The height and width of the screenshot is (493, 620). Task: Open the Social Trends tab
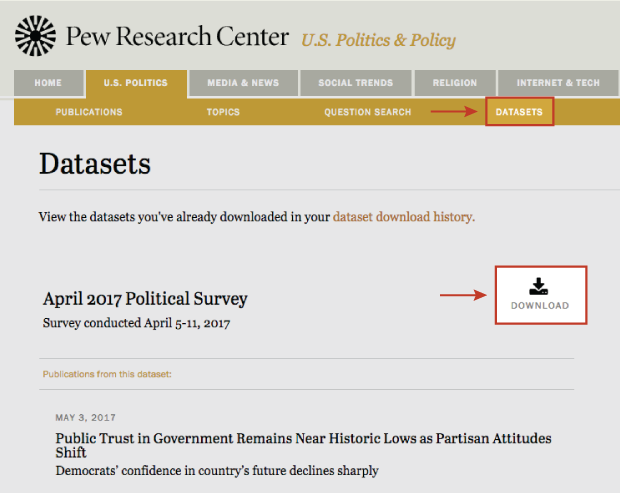(x=356, y=83)
